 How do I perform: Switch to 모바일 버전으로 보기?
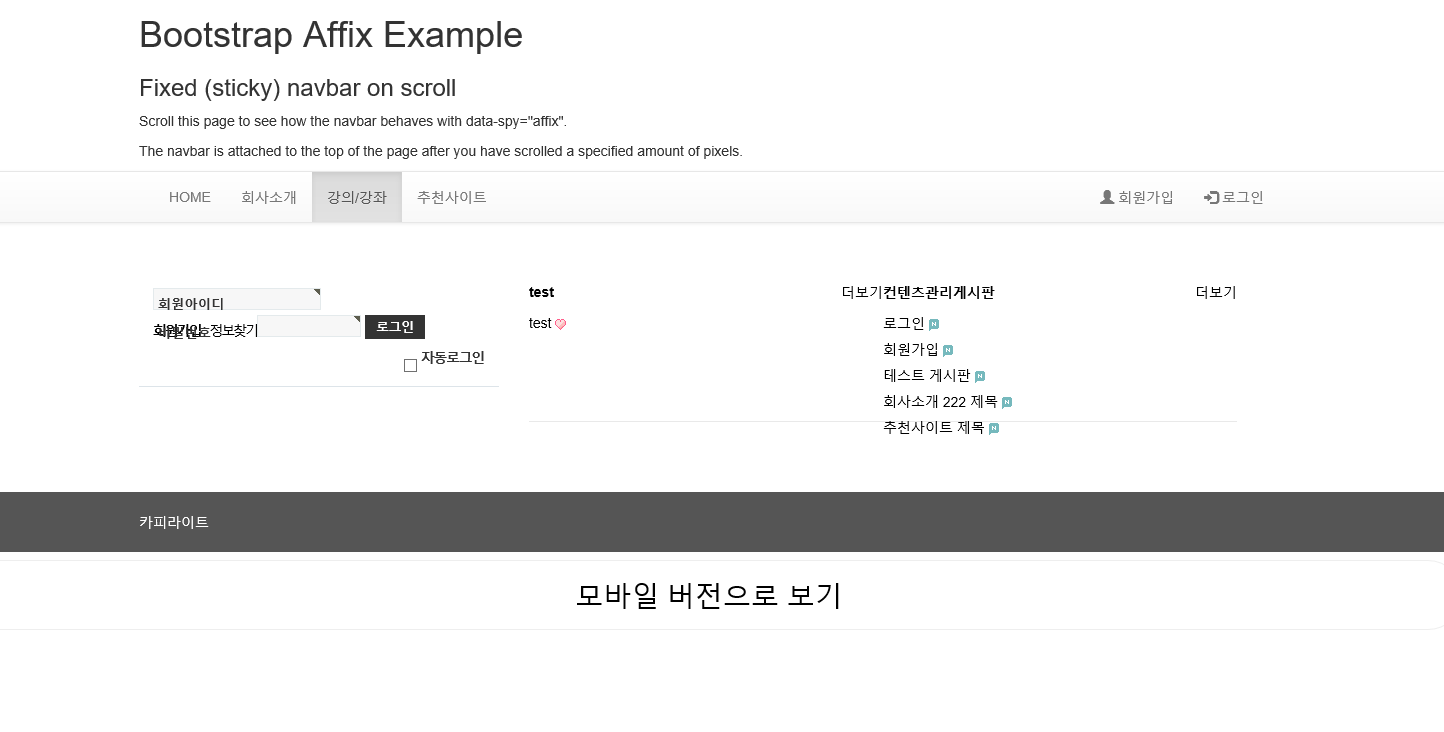(x=709, y=595)
